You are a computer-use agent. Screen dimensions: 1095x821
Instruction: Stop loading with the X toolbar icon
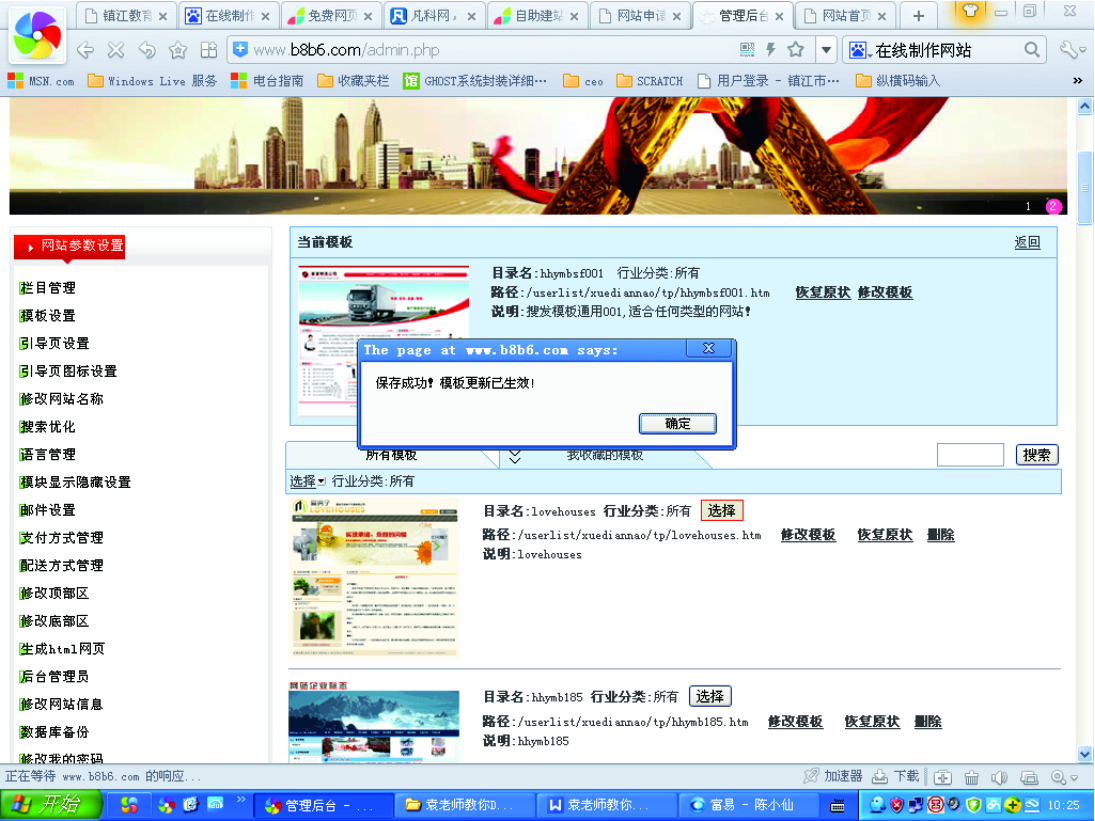coord(116,50)
